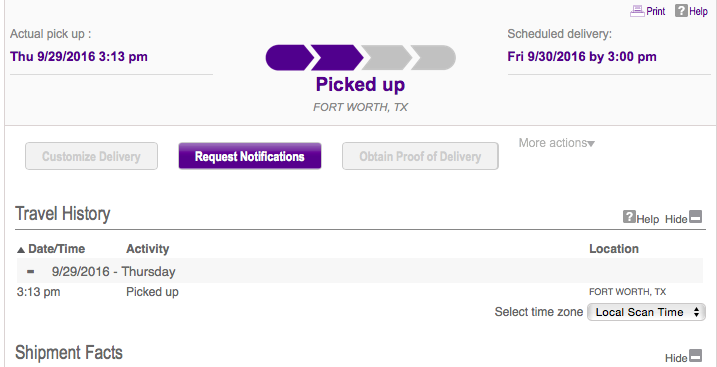Open the Local Scan Time selector
Viewport: 717px width, 367px height.
pyautogui.click(x=646, y=312)
